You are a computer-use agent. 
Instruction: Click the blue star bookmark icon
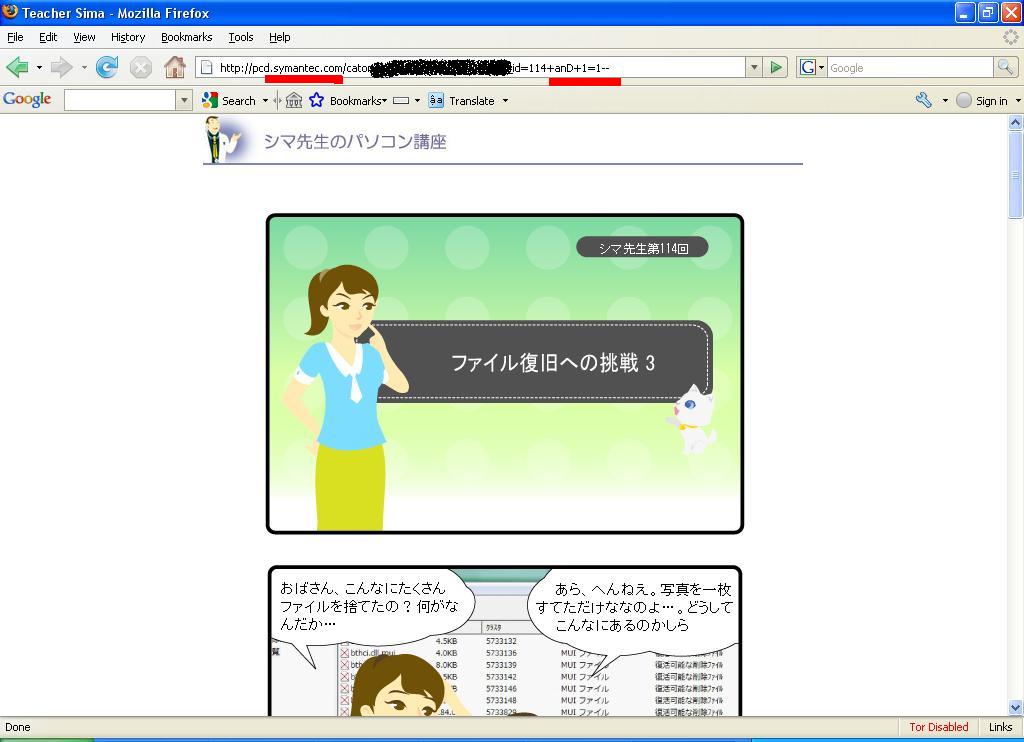pos(317,100)
